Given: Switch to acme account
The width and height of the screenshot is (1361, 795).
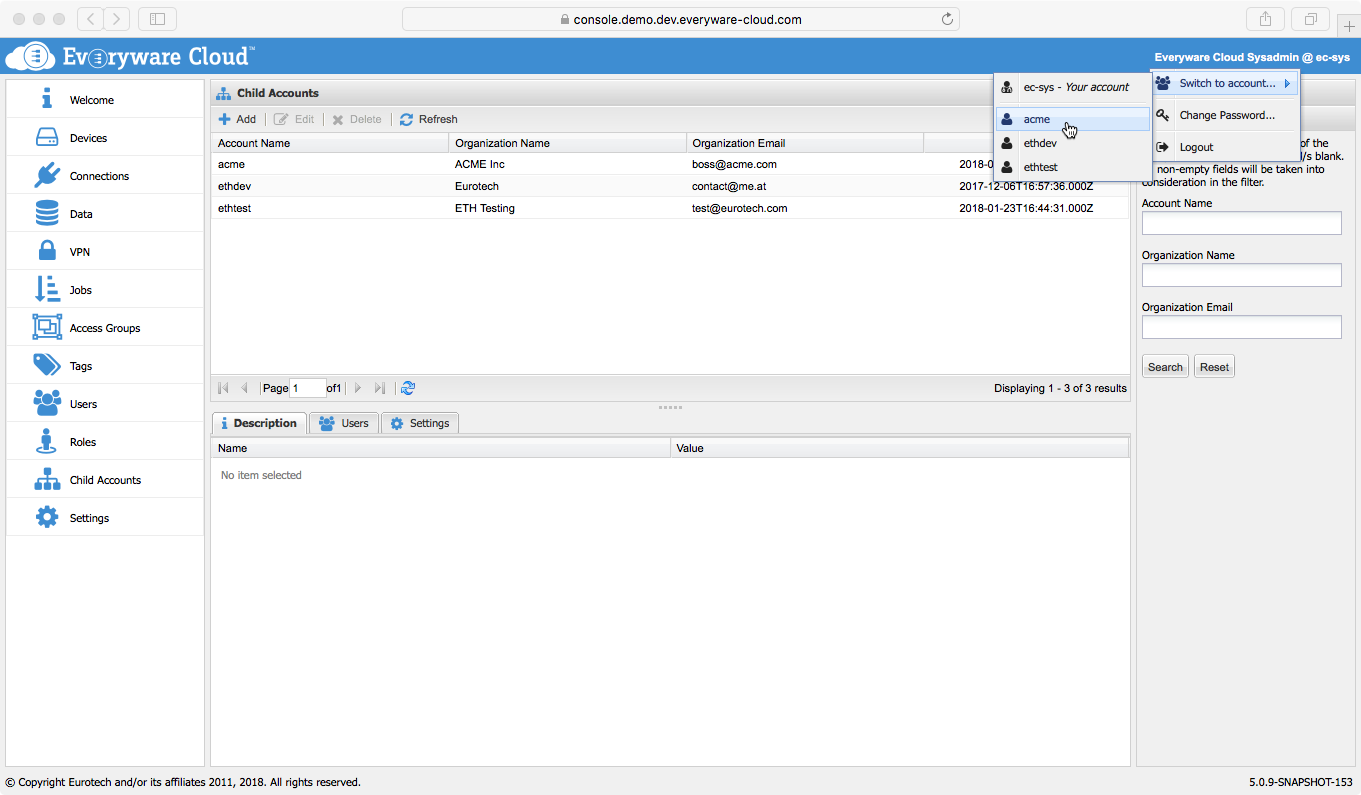Looking at the screenshot, I should tap(1073, 119).
